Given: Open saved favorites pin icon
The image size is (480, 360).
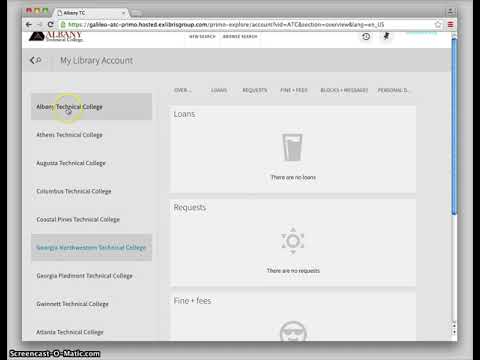Looking at the screenshot, I should [386, 36].
